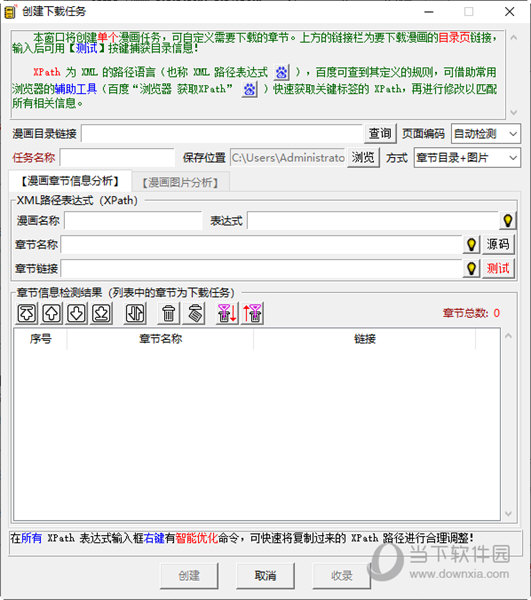Click chapter list scroll-up arrow
The height and width of the screenshot is (600, 531).
coord(508,336)
